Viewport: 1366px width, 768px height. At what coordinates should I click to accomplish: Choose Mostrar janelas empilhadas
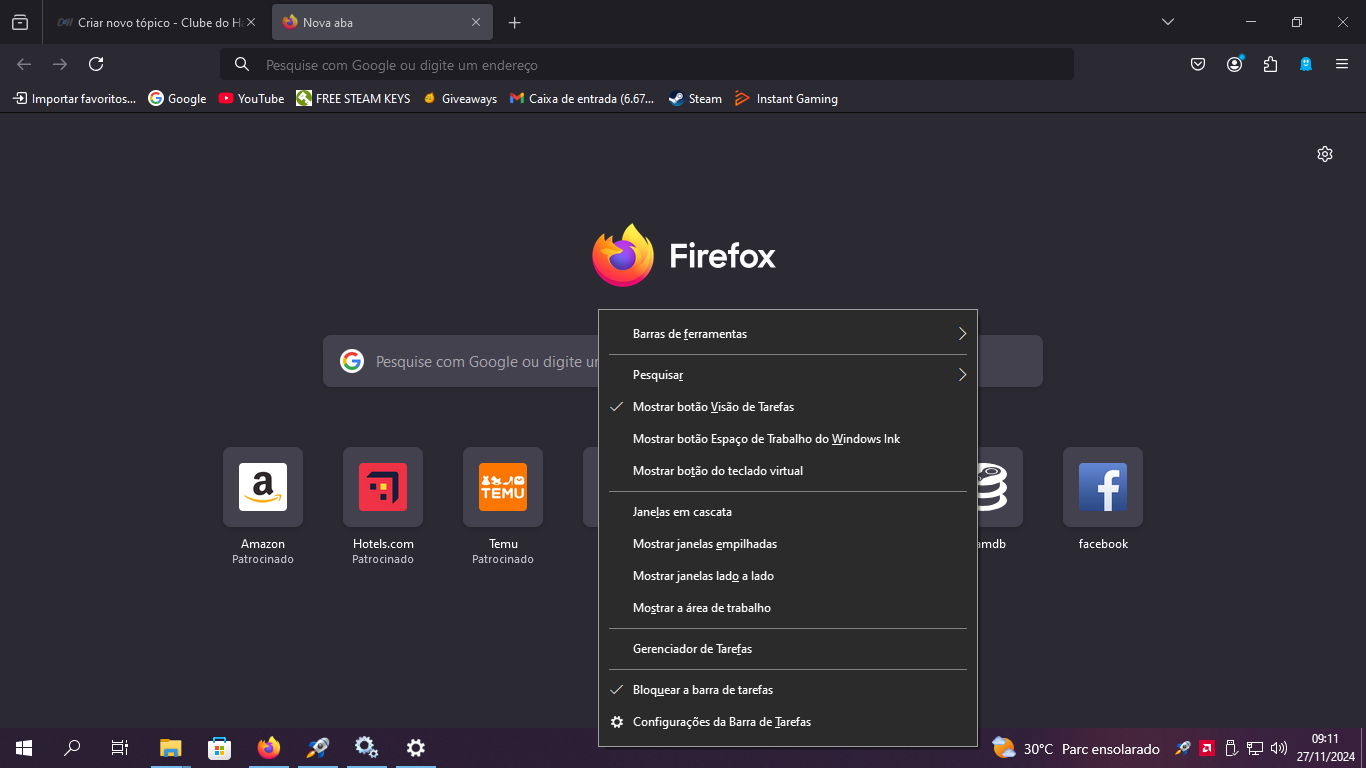click(x=788, y=544)
